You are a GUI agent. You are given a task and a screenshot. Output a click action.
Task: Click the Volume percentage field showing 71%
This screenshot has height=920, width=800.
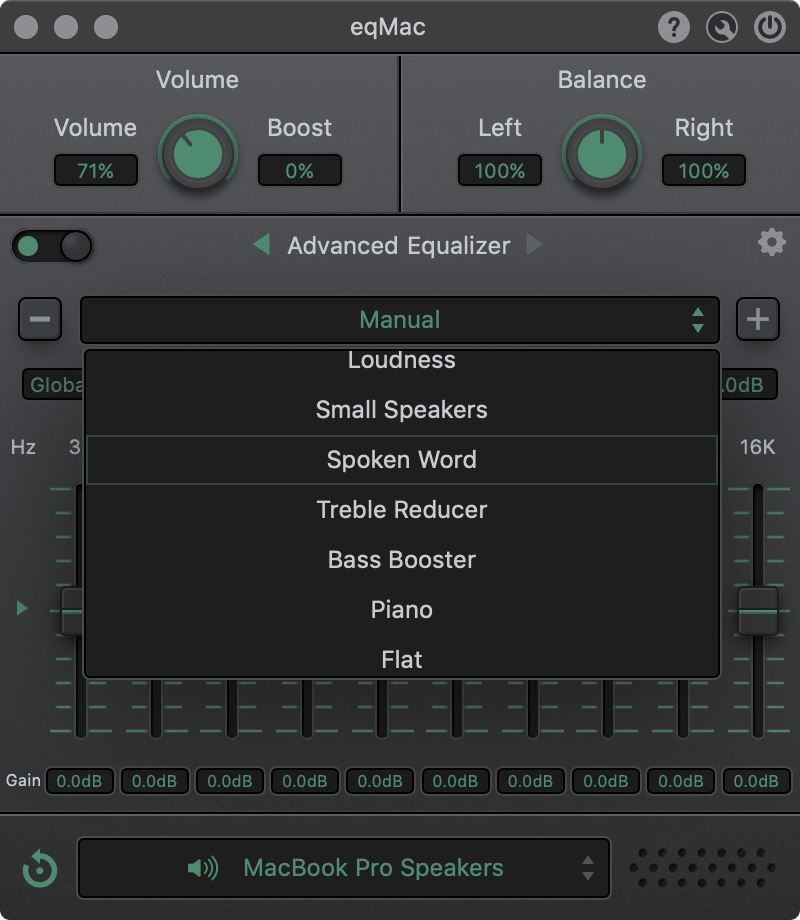(x=96, y=171)
